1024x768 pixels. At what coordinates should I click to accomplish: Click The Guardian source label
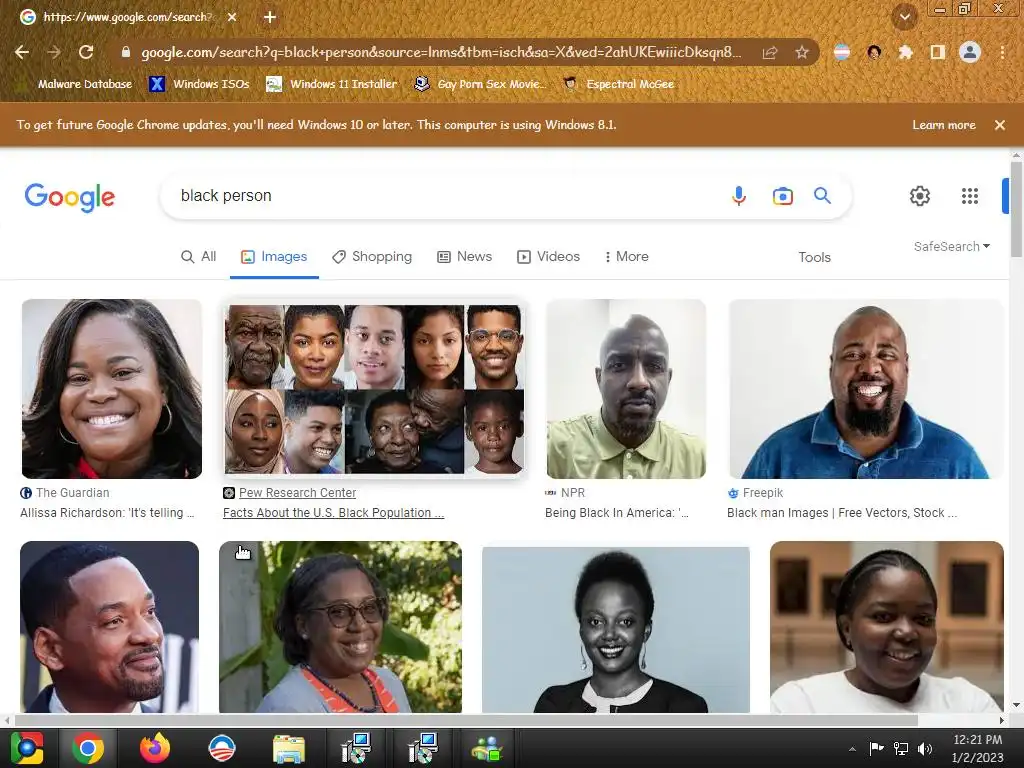tap(72, 493)
